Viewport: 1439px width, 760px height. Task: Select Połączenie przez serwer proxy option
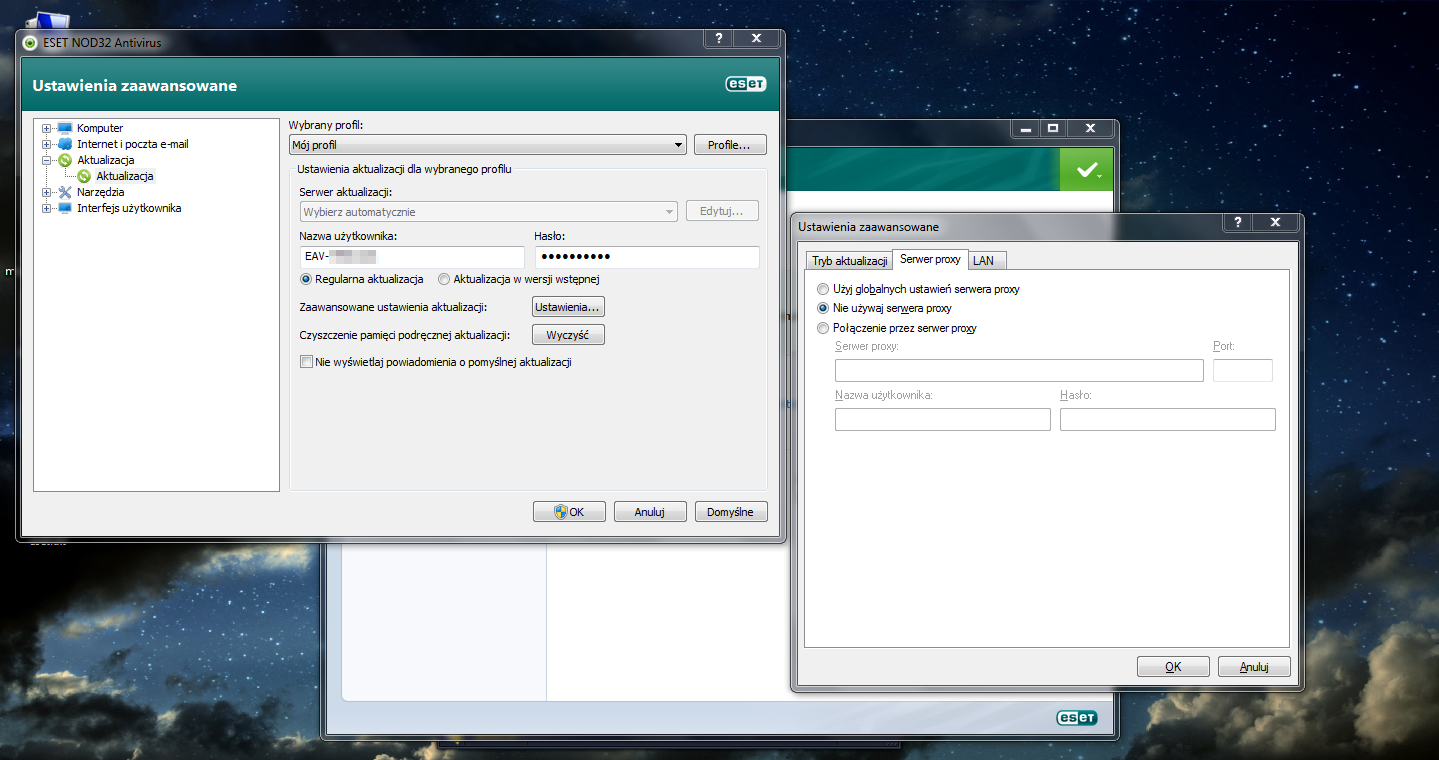tap(823, 328)
